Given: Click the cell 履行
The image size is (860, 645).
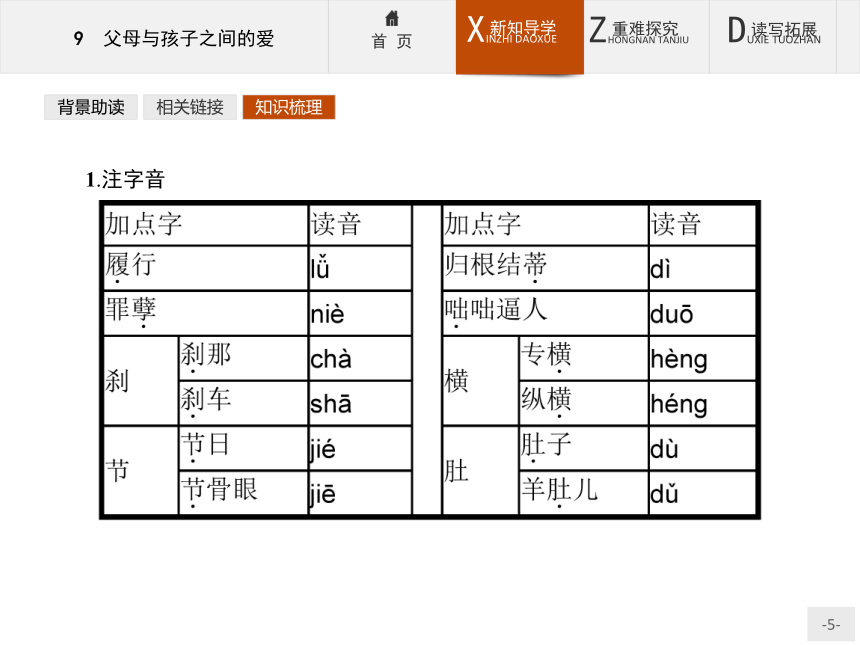Looking at the screenshot, I should click(206, 268).
